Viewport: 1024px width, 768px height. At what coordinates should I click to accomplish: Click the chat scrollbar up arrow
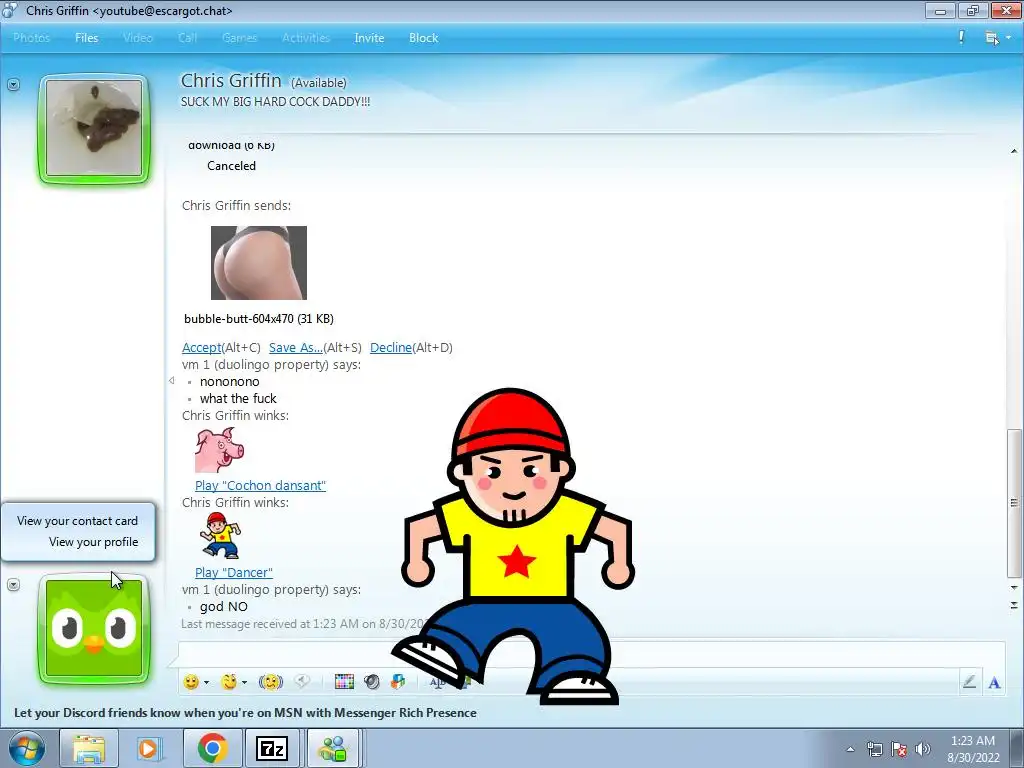[1014, 151]
